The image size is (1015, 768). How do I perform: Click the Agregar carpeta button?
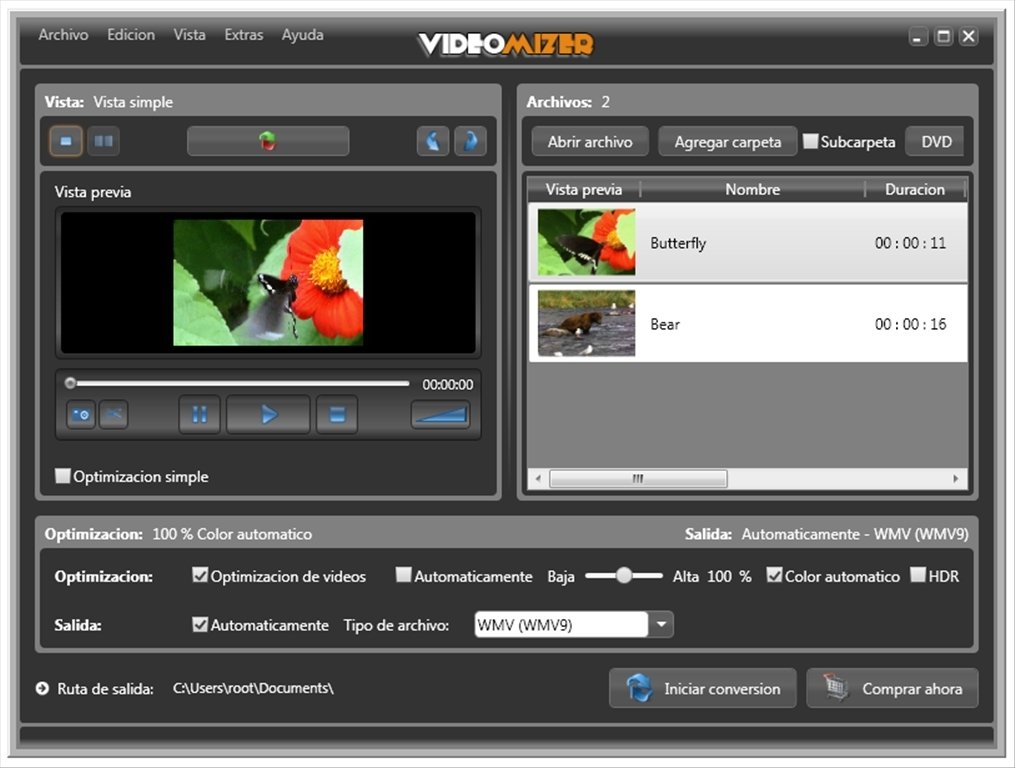click(x=728, y=141)
